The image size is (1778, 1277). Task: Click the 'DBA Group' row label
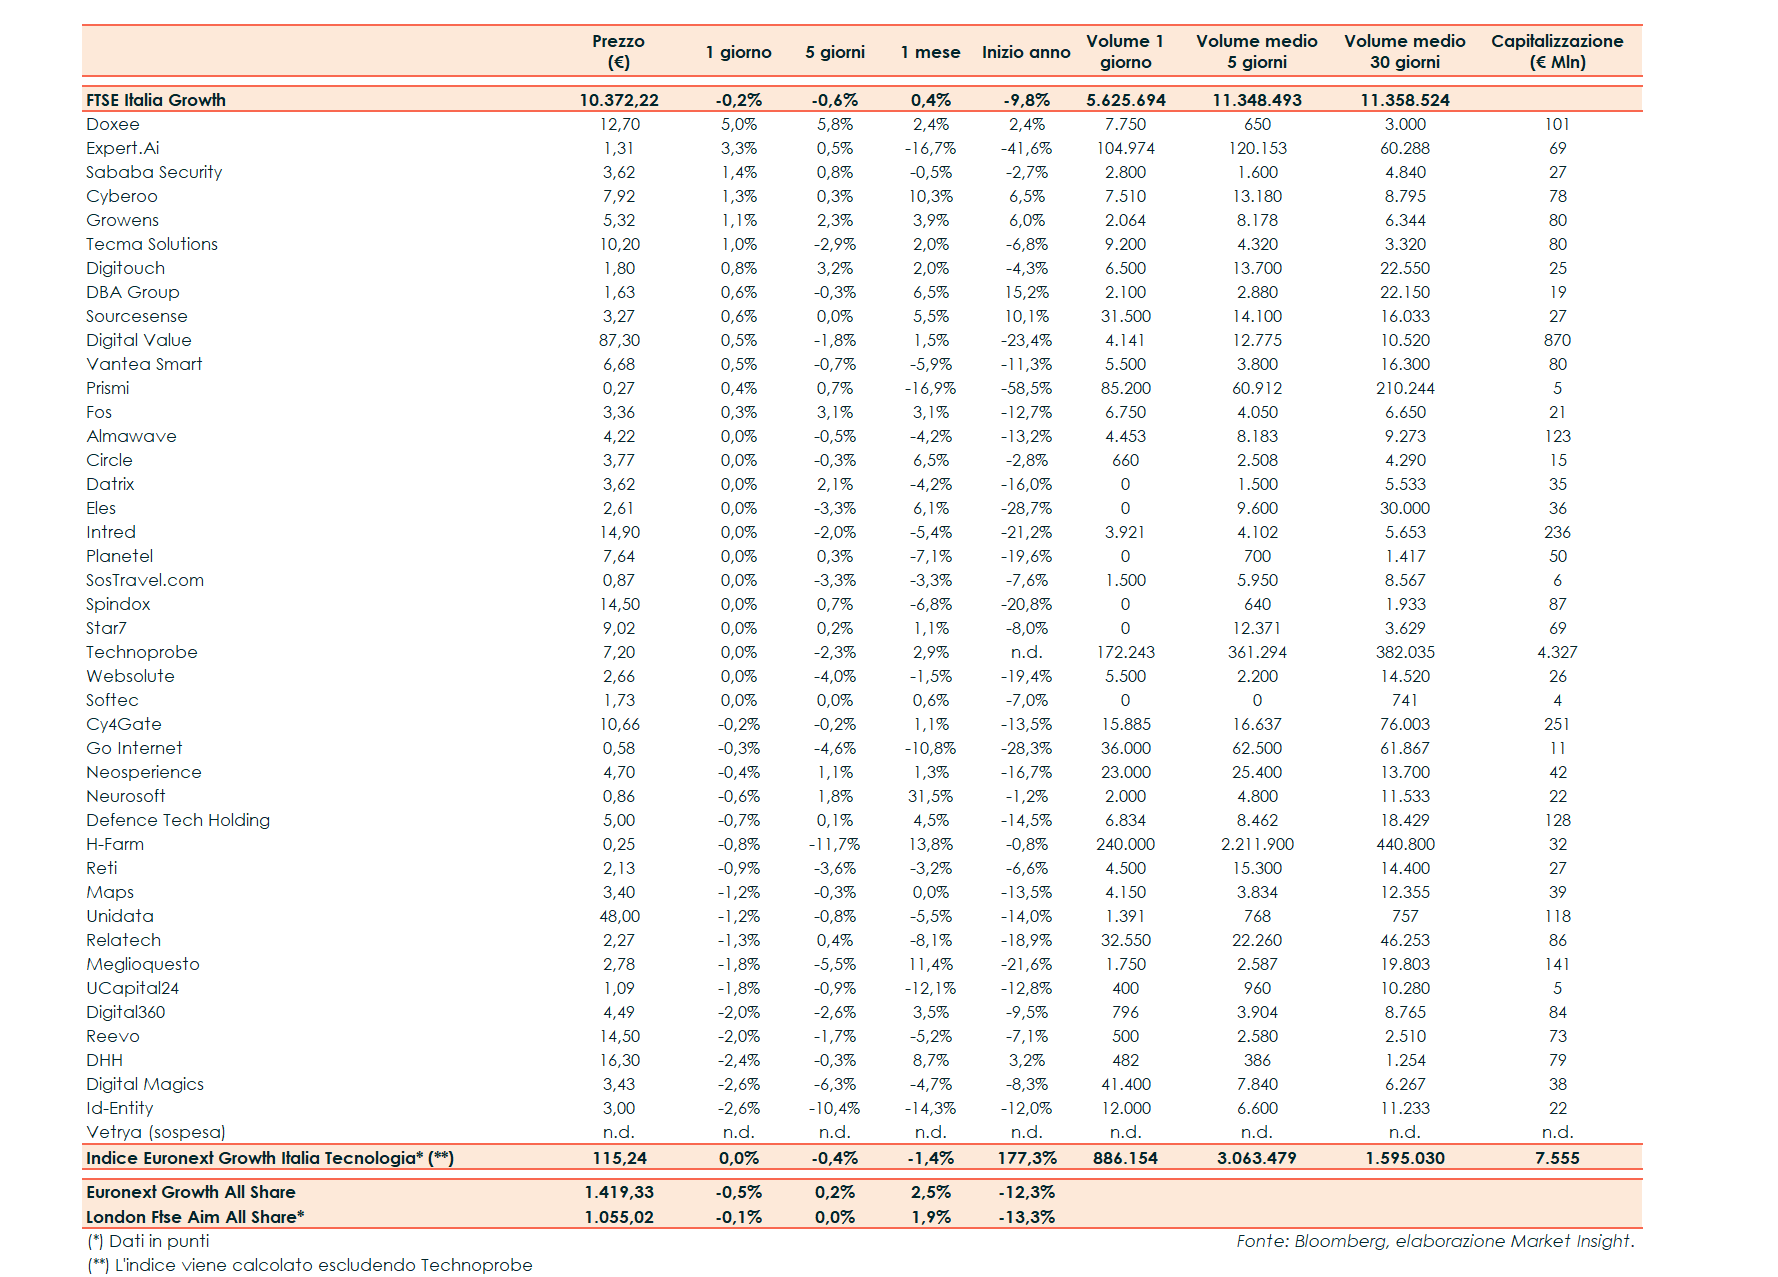pos(133,292)
